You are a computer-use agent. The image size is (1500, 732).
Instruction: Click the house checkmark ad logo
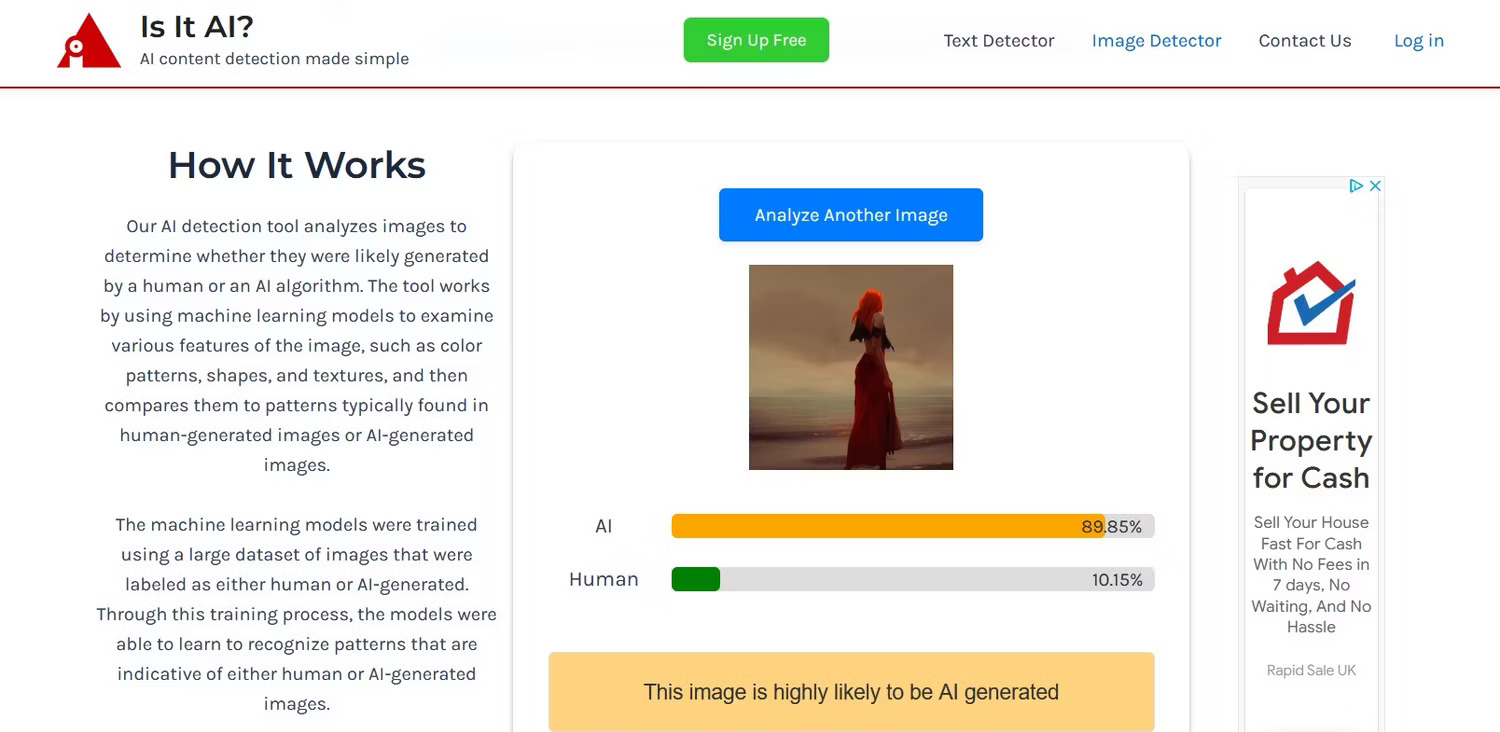[x=1311, y=303]
